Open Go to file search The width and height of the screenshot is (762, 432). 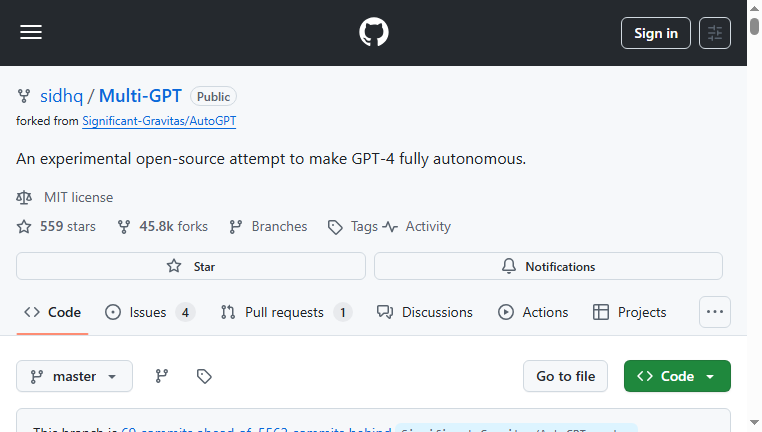pyautogui.click(x=565, y=376)
